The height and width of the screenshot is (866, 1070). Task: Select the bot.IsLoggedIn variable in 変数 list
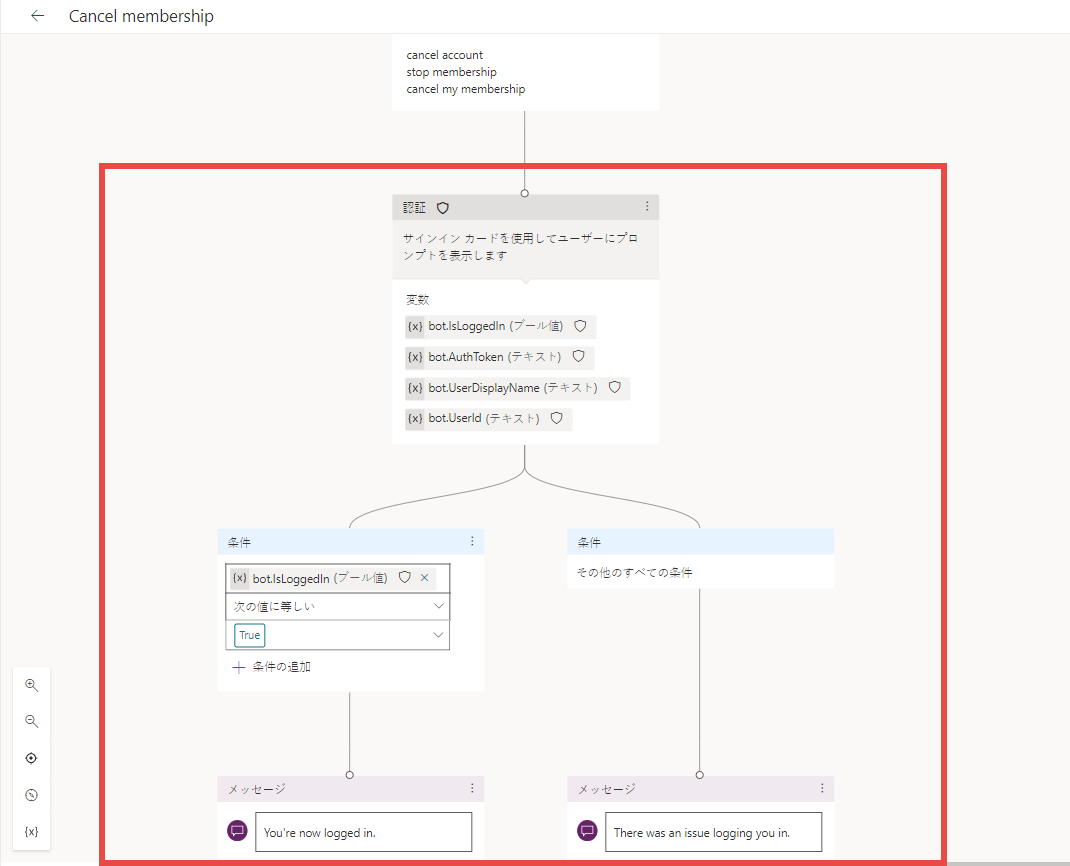click(500, 326)
